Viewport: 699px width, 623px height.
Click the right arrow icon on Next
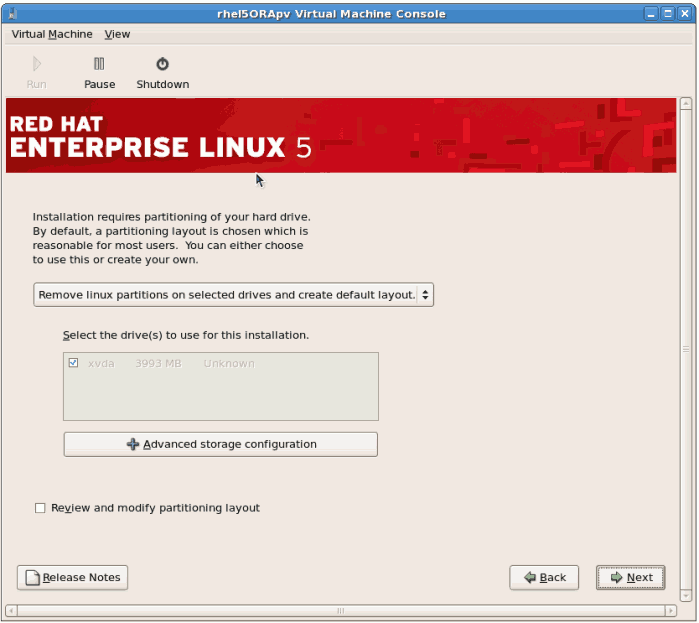[x=617, y=577]
